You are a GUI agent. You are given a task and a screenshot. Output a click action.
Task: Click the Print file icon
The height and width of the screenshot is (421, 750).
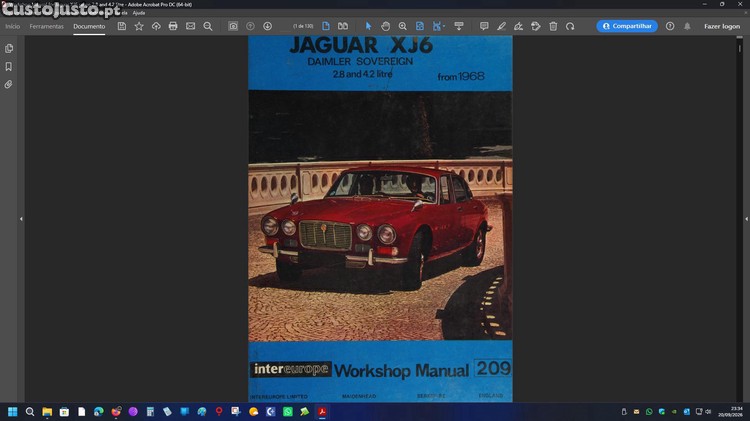[x=173, y=26]
